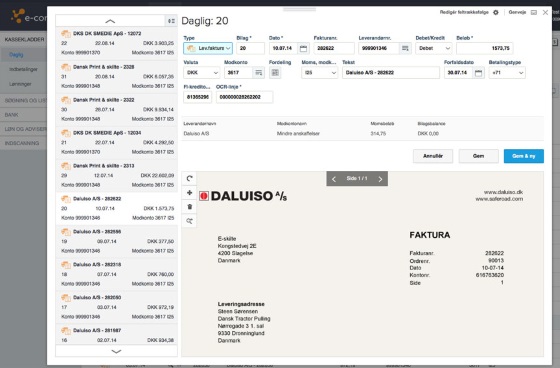Click the invoice icon of DKS DK SMEDIE 12072
The image size is (560, 368).
pos(65,34)
